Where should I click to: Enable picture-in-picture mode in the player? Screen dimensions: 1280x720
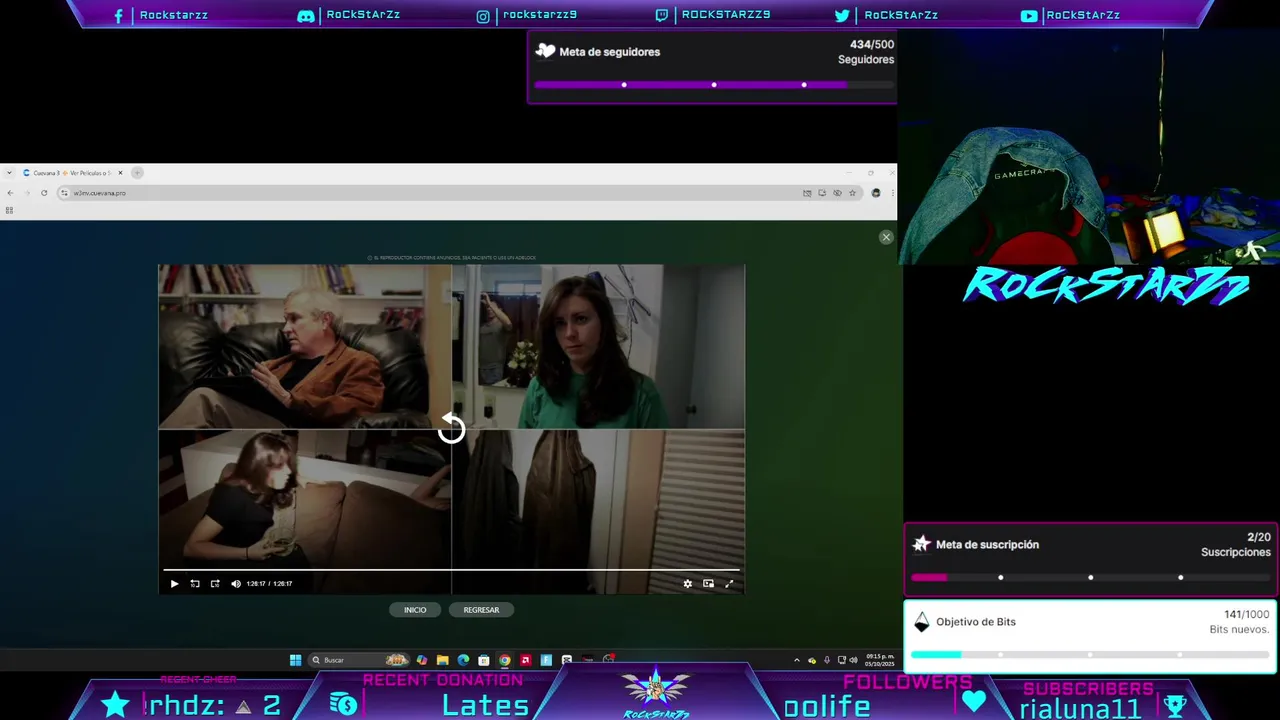[708, 583]
